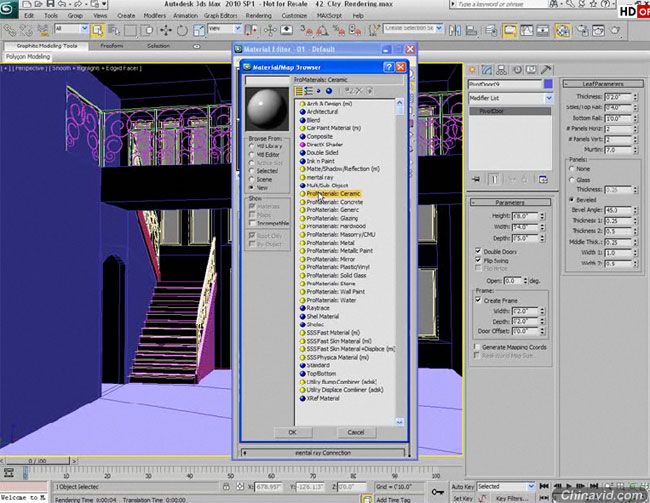Click the material browser list scrollbar
Image resolution: width=650 pixels, height=503 pixels.
399,261
